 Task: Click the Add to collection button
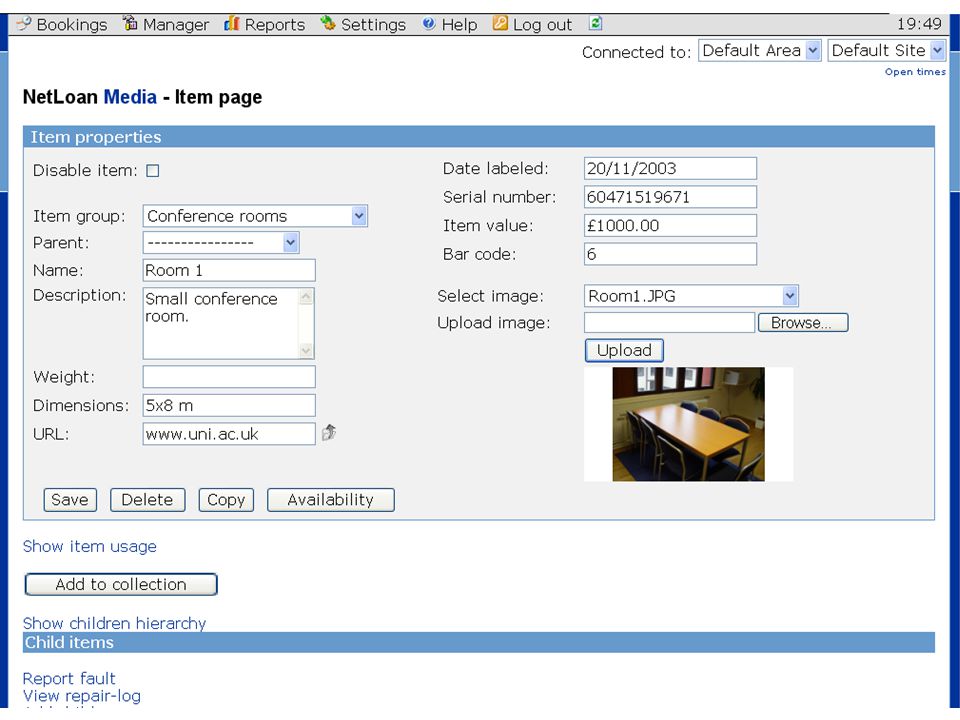point(121,584)
